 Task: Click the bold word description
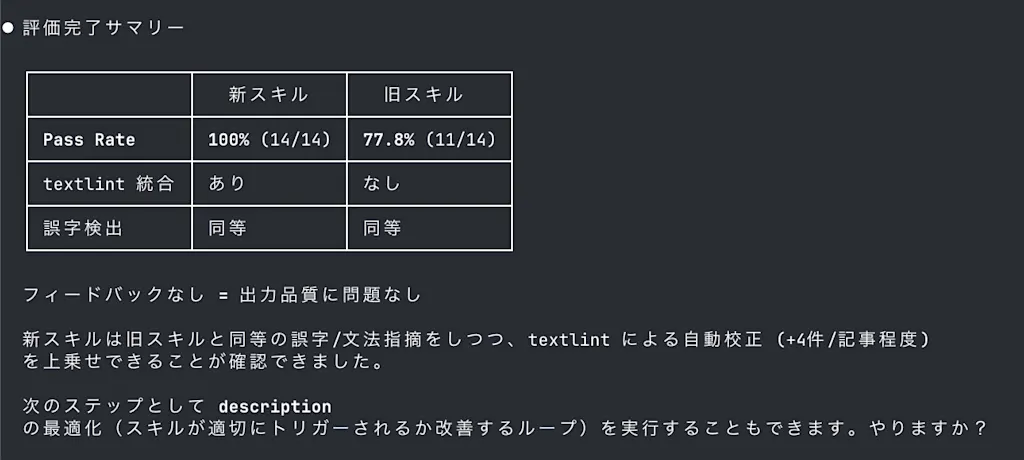[x=275, y=407]
